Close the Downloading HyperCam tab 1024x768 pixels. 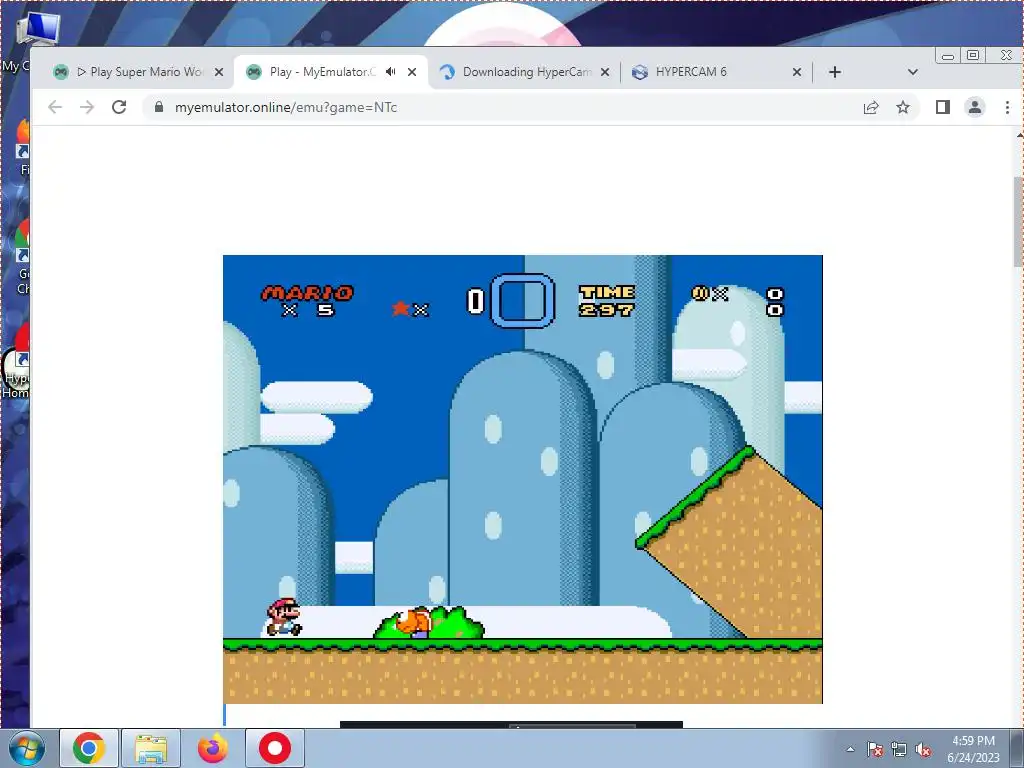[605, 72]
